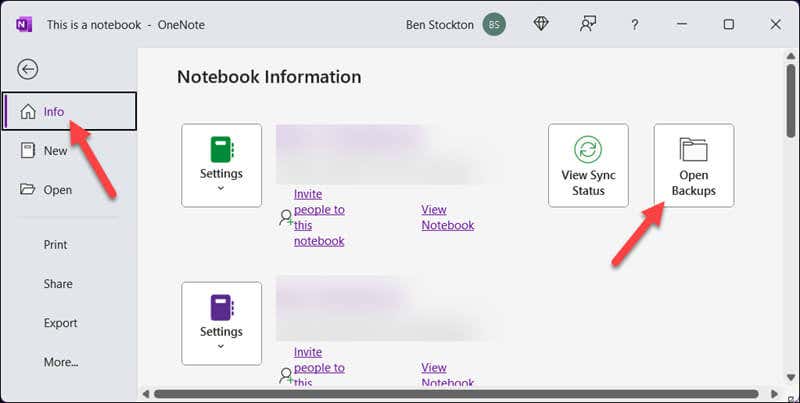Open the More... sidebar entry
The width and height of the screenshot is (800, 403).
[x=61, y=362]
